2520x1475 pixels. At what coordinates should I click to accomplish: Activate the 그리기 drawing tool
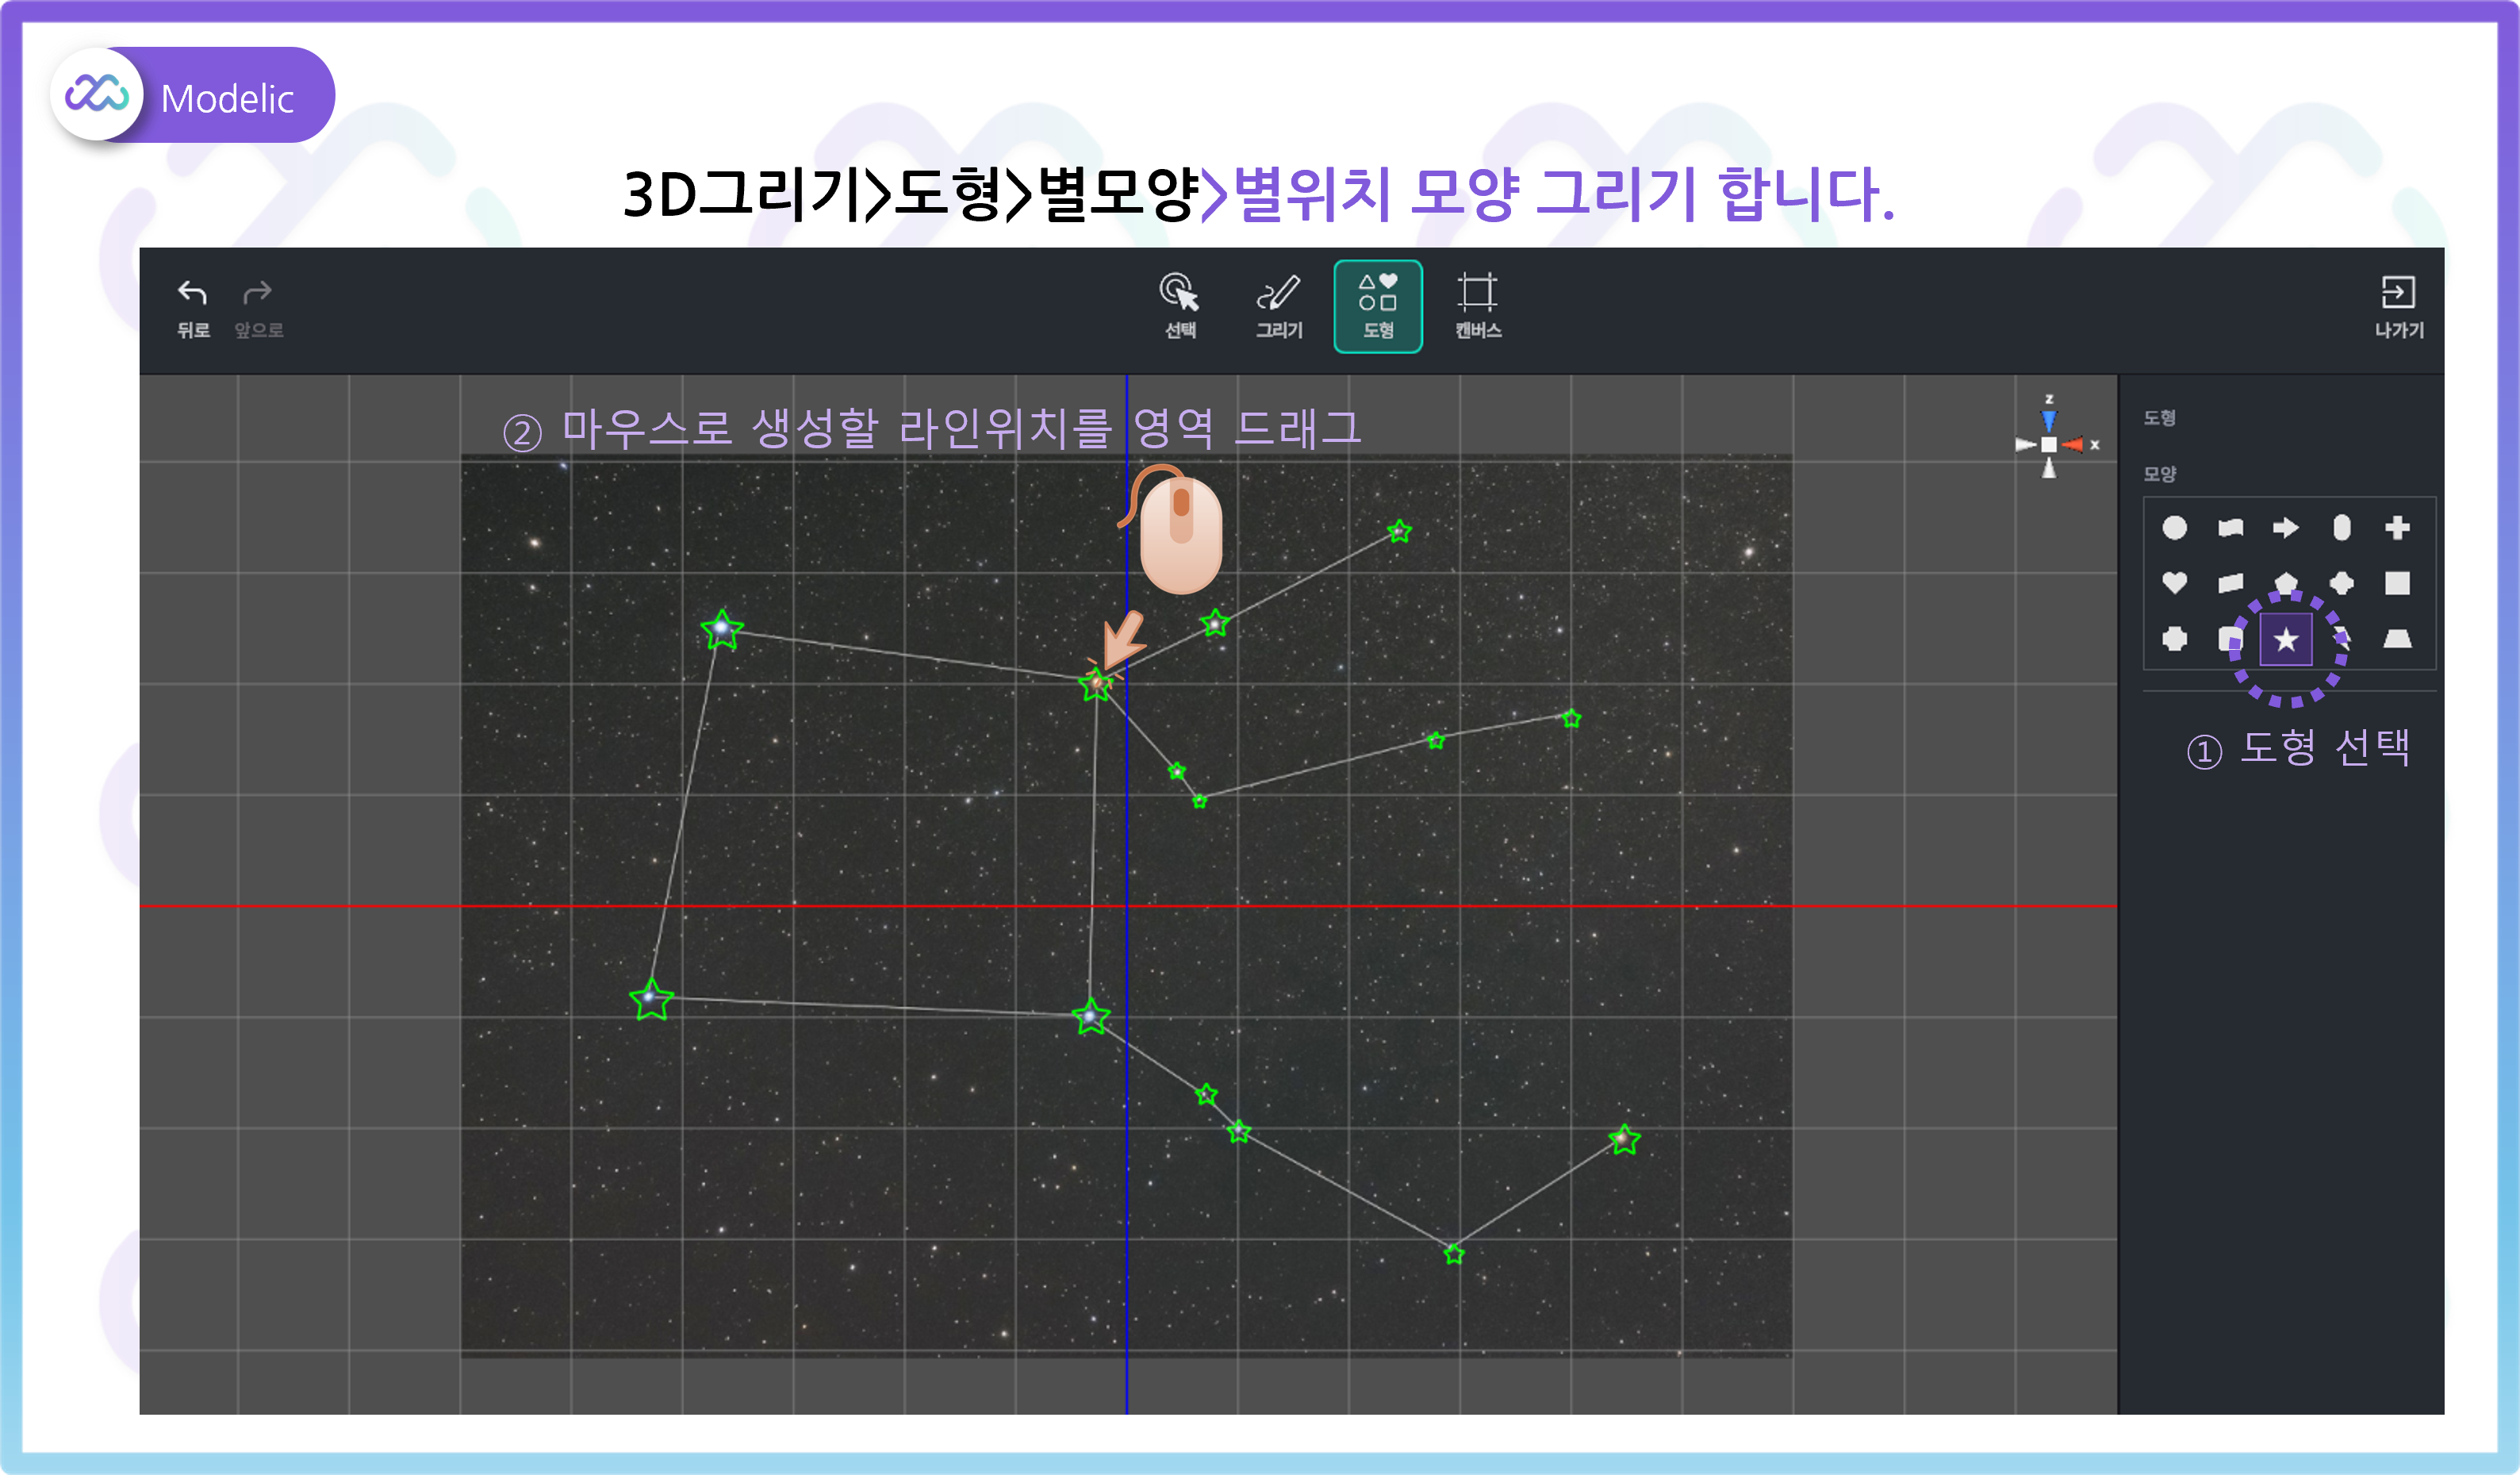click(x=1279, y=306)
